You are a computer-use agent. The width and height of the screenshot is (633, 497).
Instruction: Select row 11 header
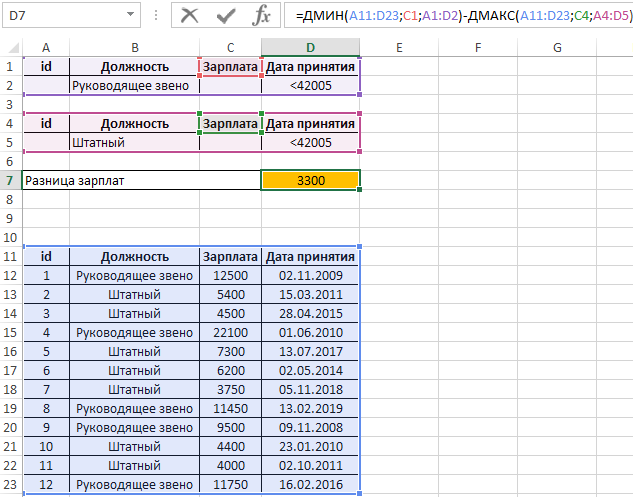10,257
